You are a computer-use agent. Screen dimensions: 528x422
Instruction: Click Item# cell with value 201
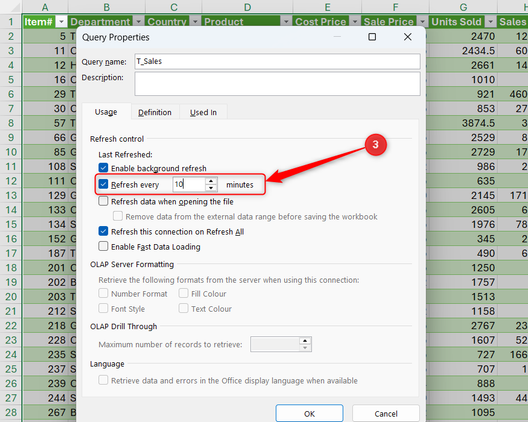coord(45,268)
